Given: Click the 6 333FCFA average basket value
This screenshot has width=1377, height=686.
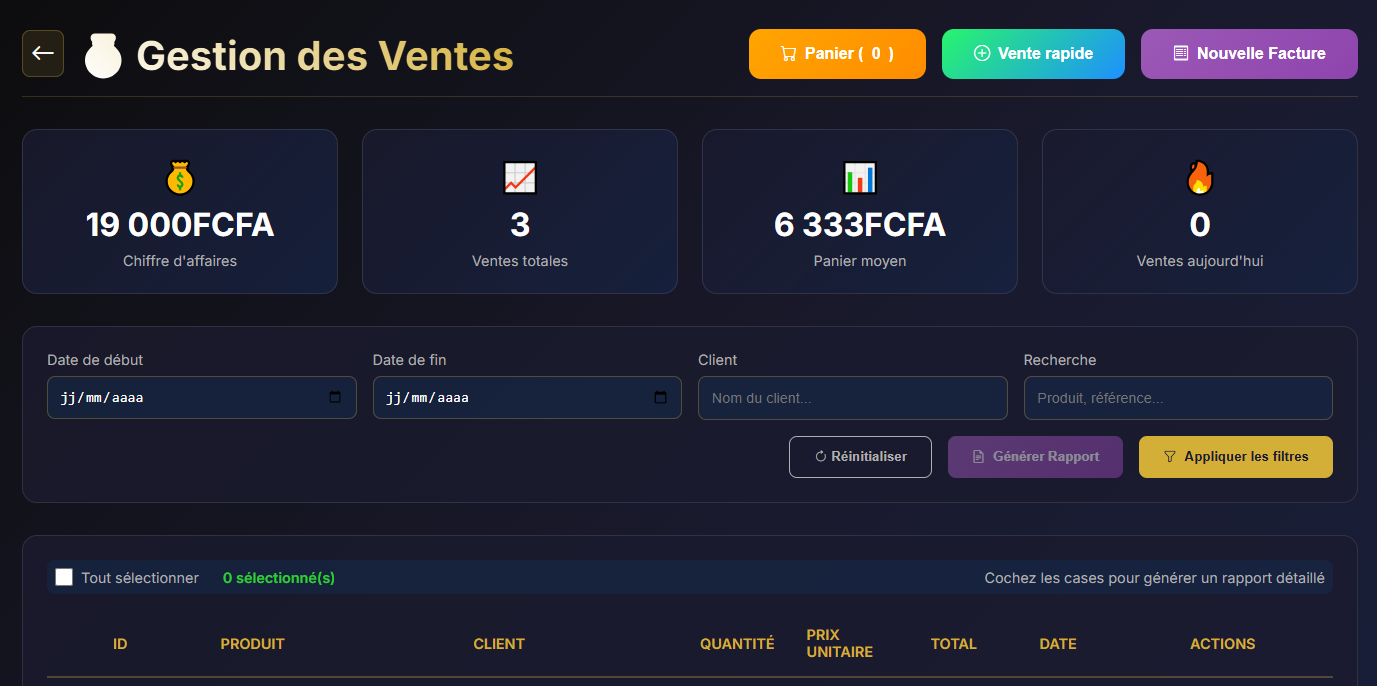Looking at the screenshot, I should [860, 225].
